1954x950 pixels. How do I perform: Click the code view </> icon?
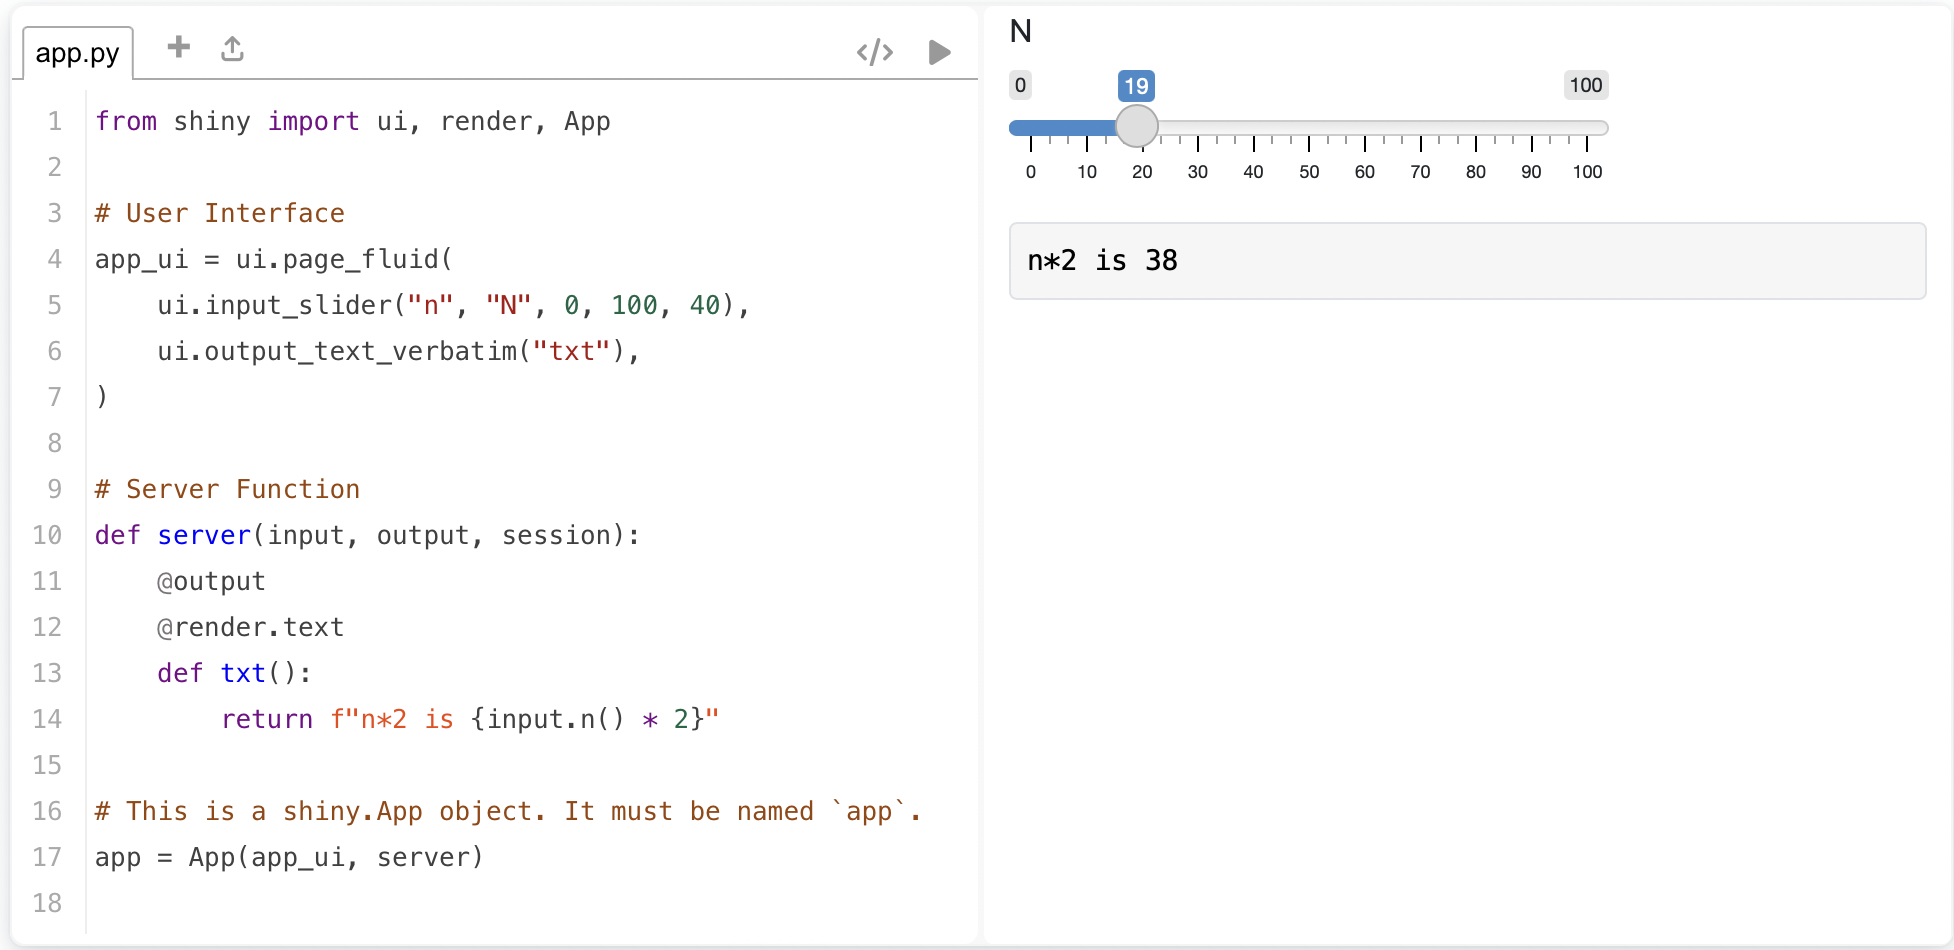pyautogui.click(x=875, y=52)
